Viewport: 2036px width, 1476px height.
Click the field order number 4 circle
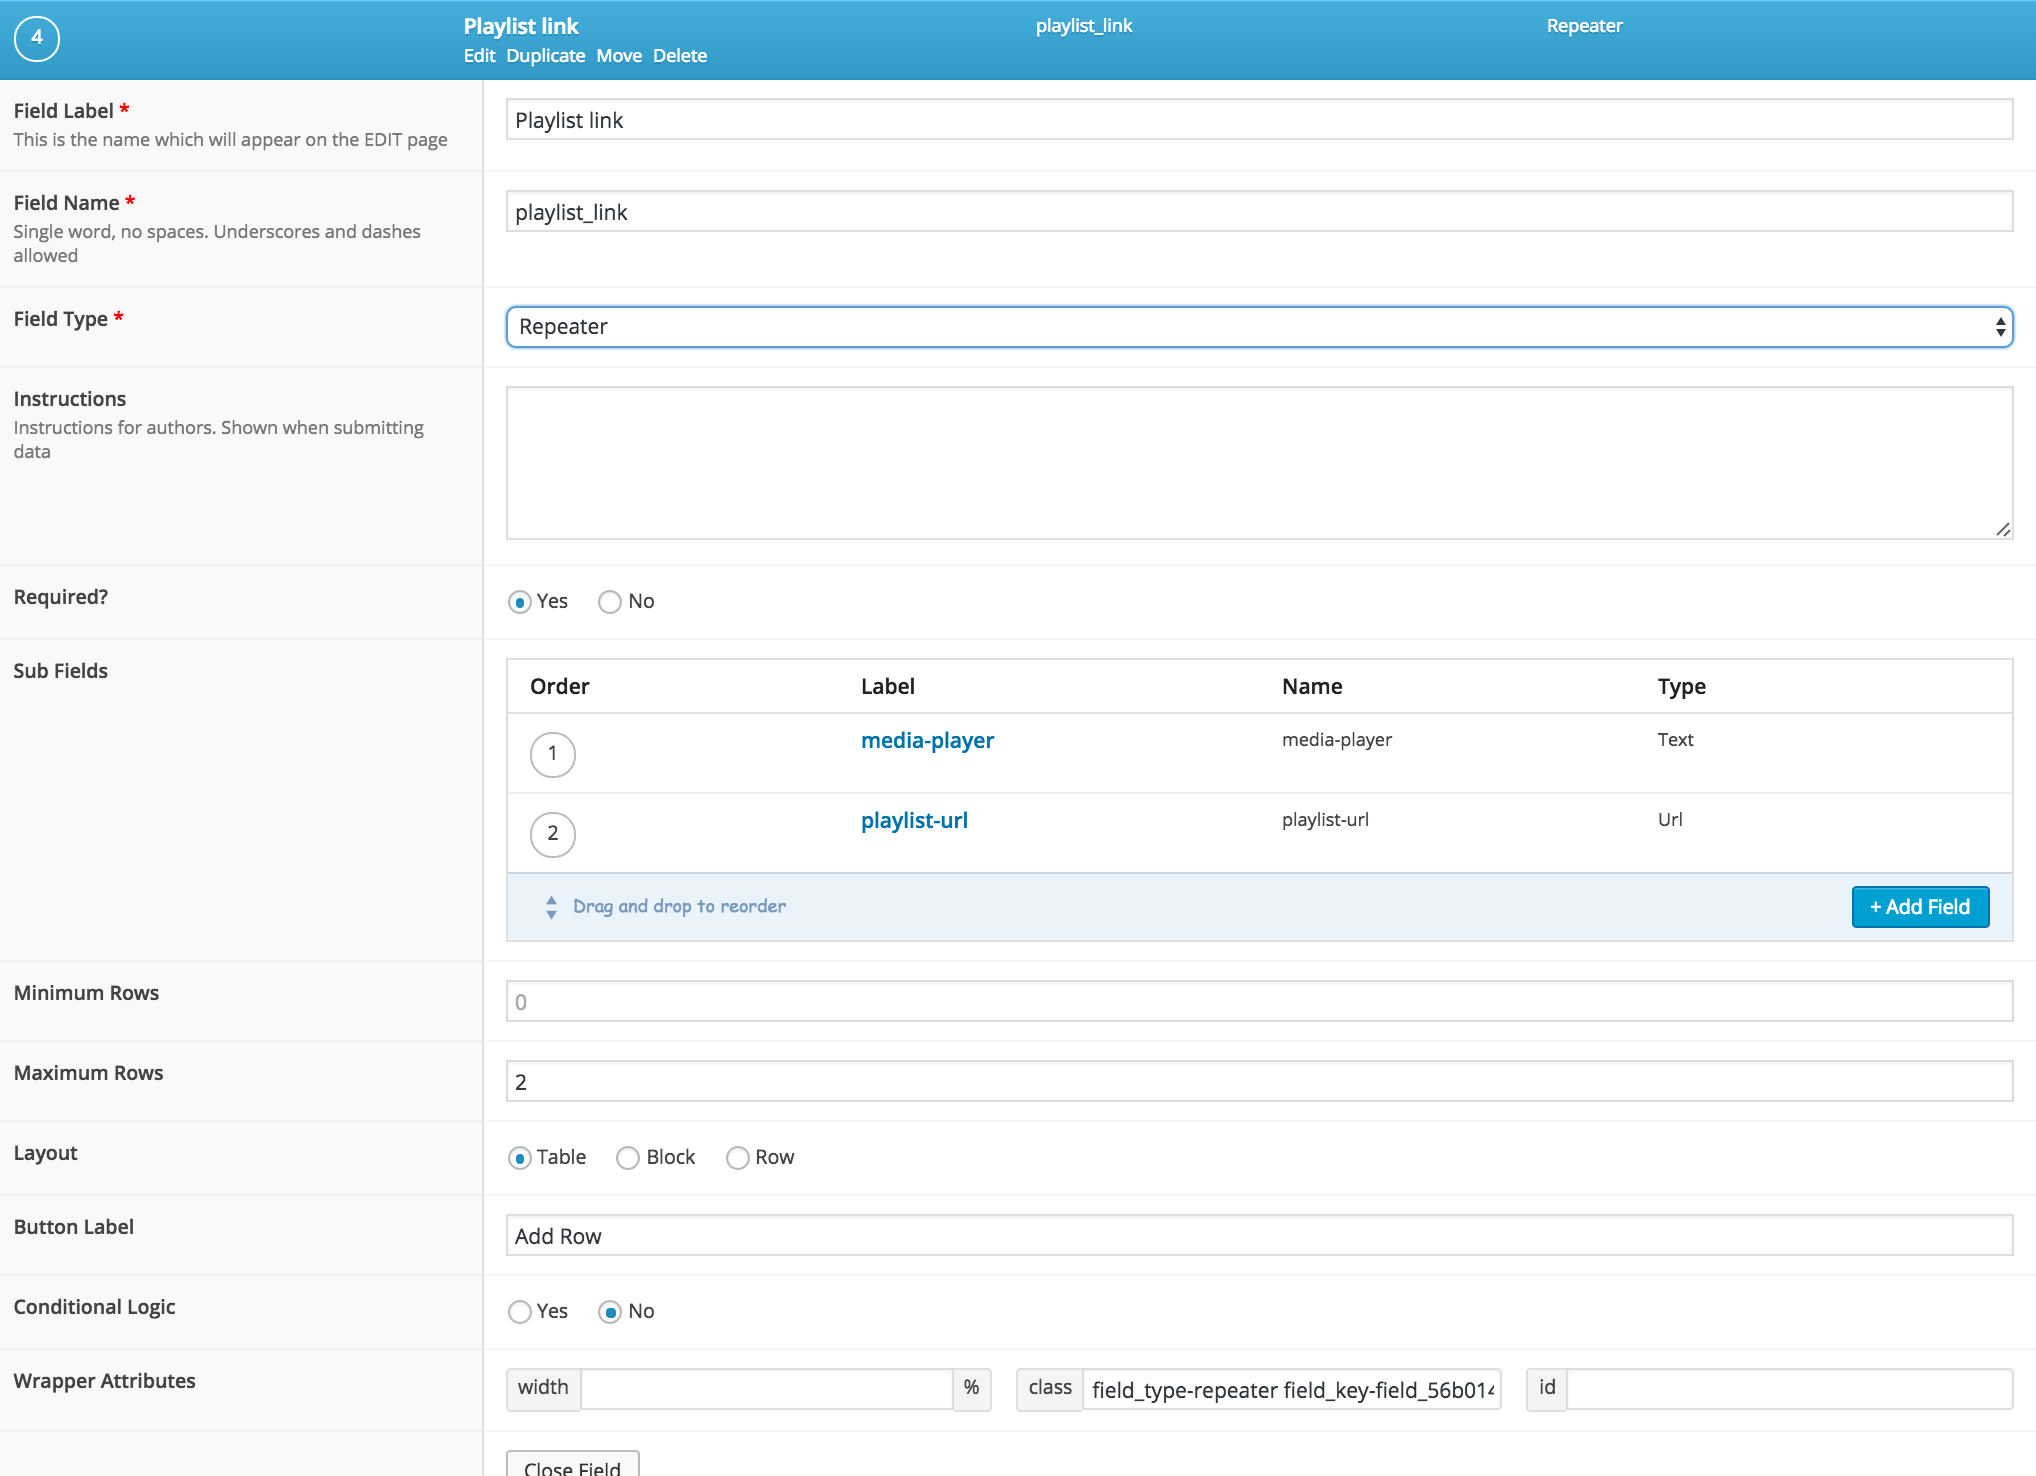(x=37, y=39)
